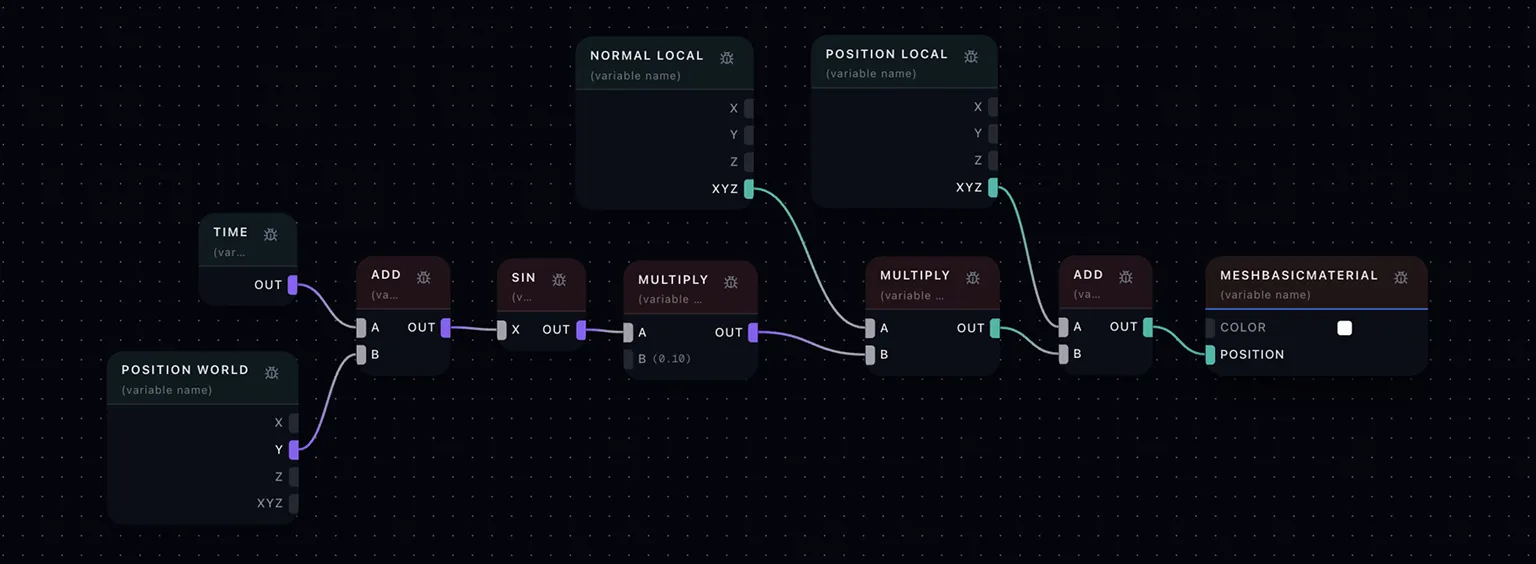Click teal OUT port of MULTIPLY fed by NORMAL LOCAL
This screenshot has width=1536, height=564.
click(x=995, y=328)
